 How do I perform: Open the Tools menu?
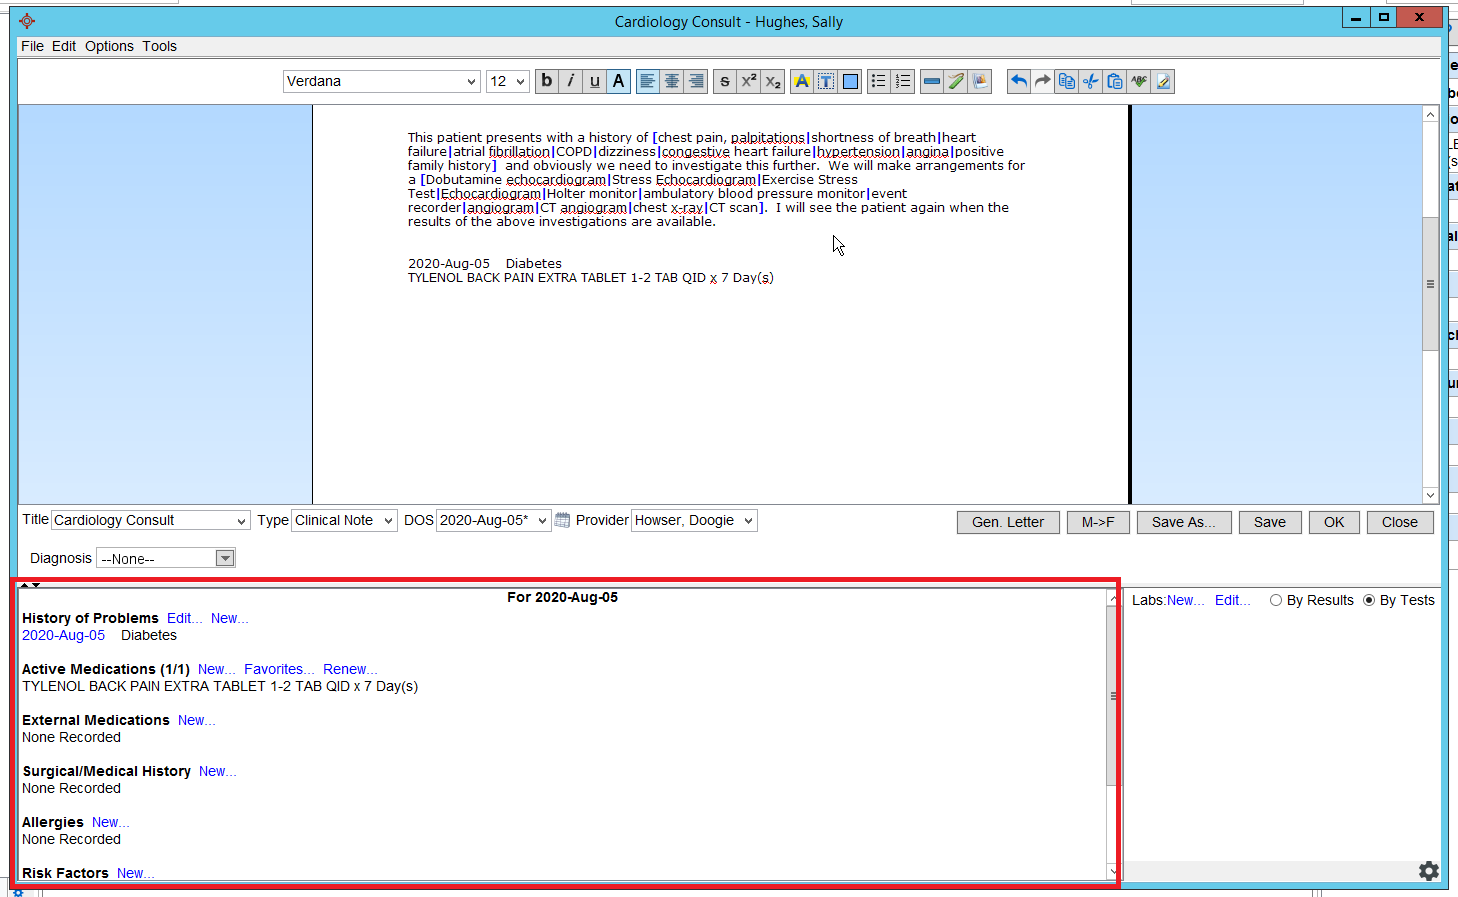coord(159,46)
